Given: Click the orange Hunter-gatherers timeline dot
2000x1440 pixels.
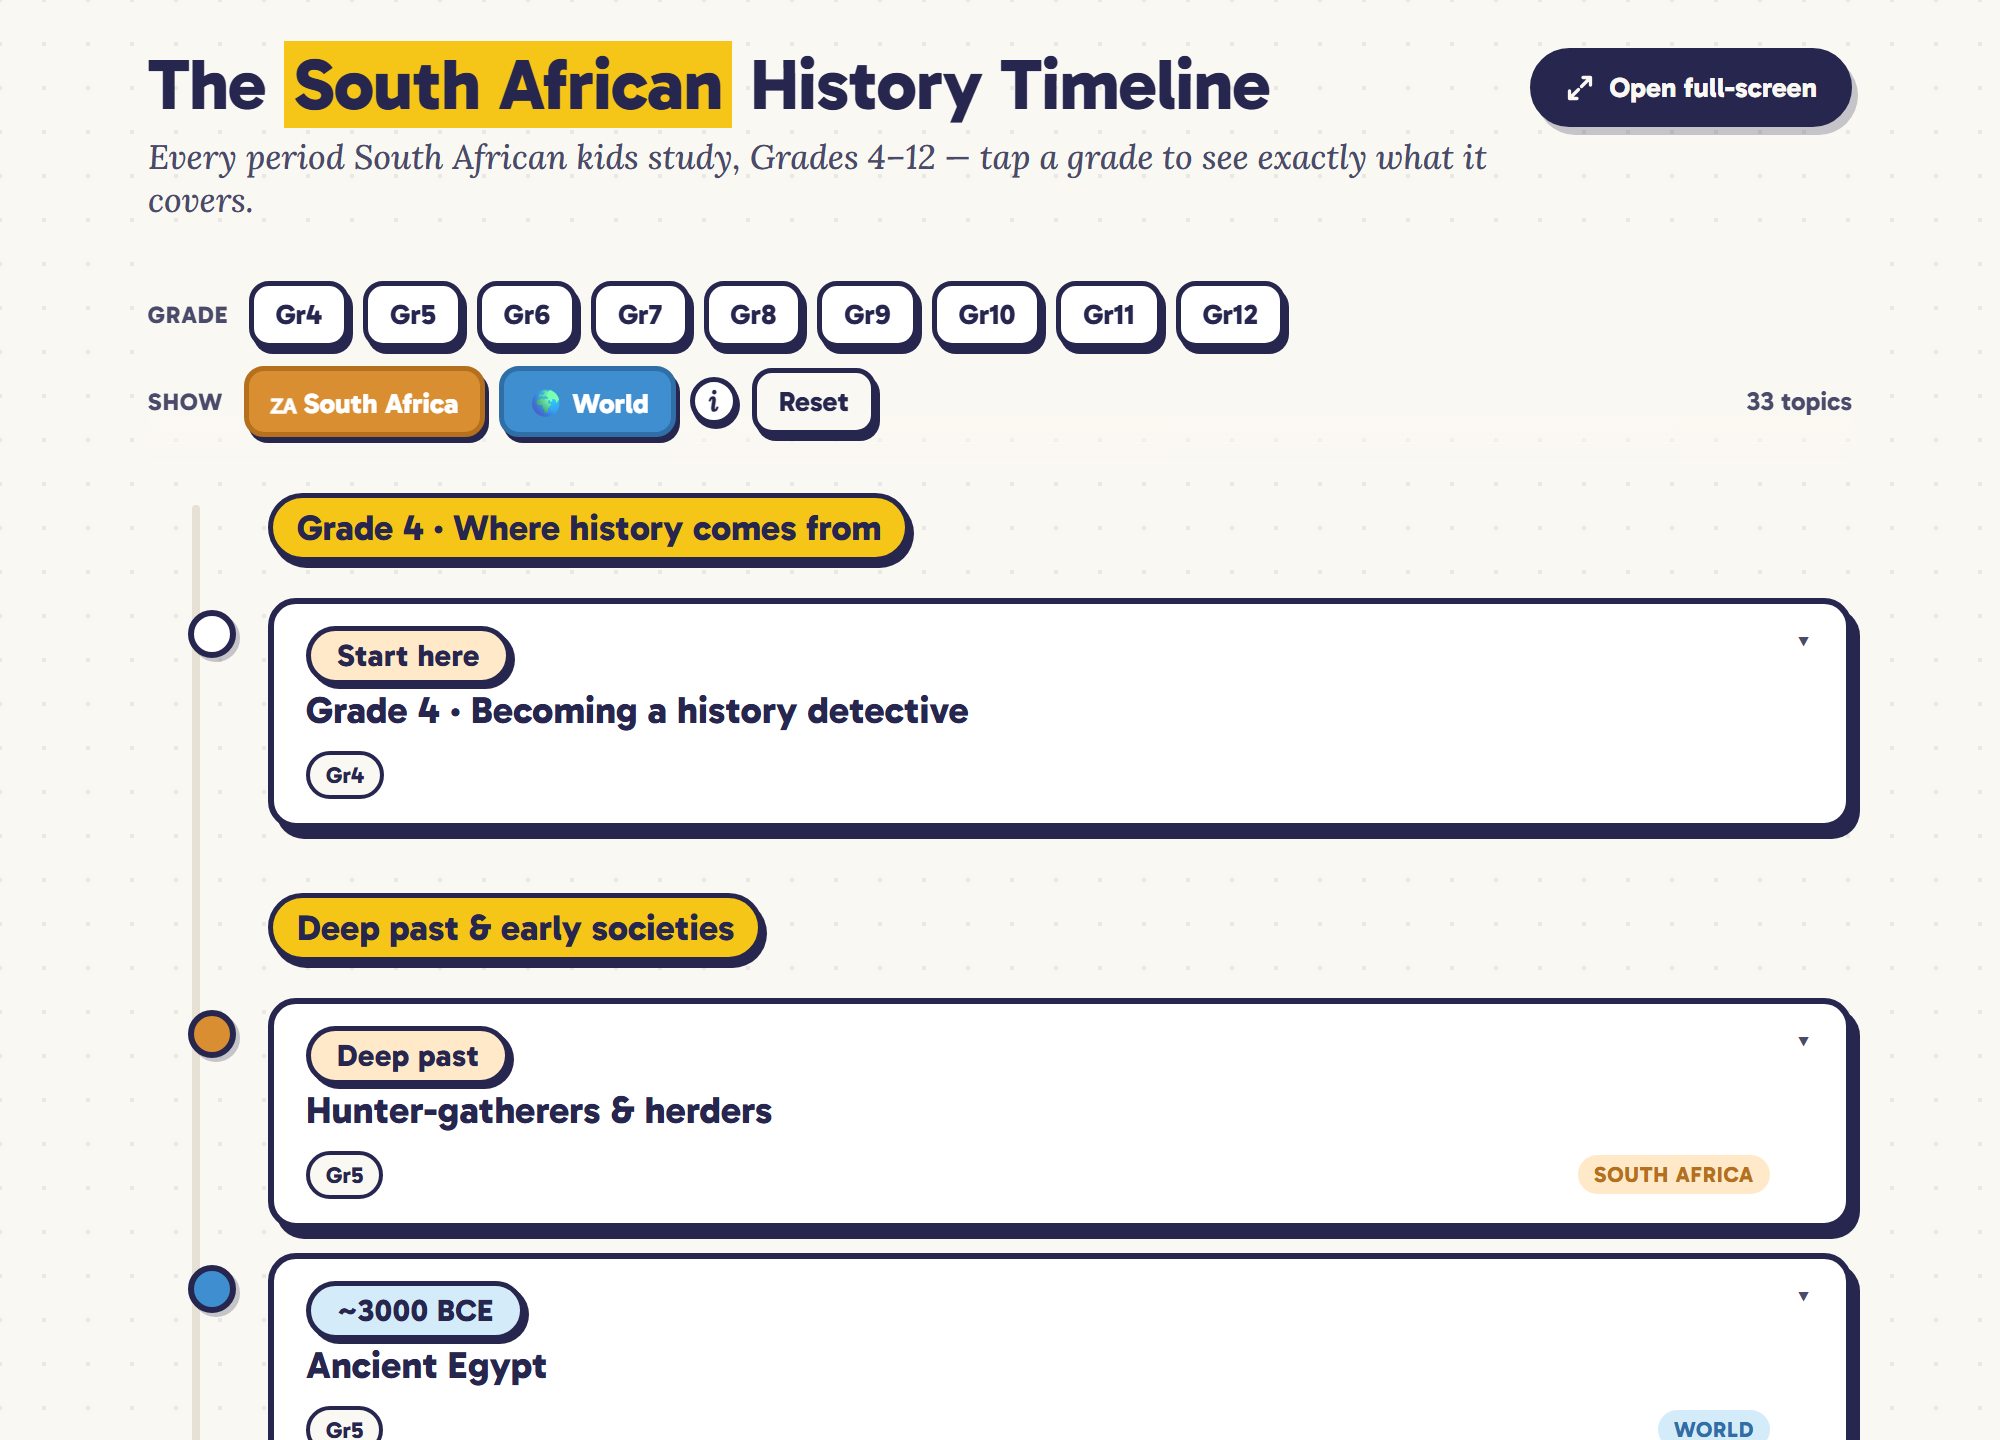Looking at the screenshot, I should [212, 1034].
